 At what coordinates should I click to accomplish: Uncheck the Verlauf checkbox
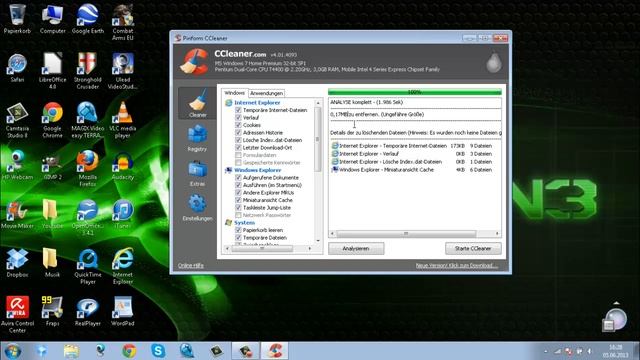click(238, 118)
